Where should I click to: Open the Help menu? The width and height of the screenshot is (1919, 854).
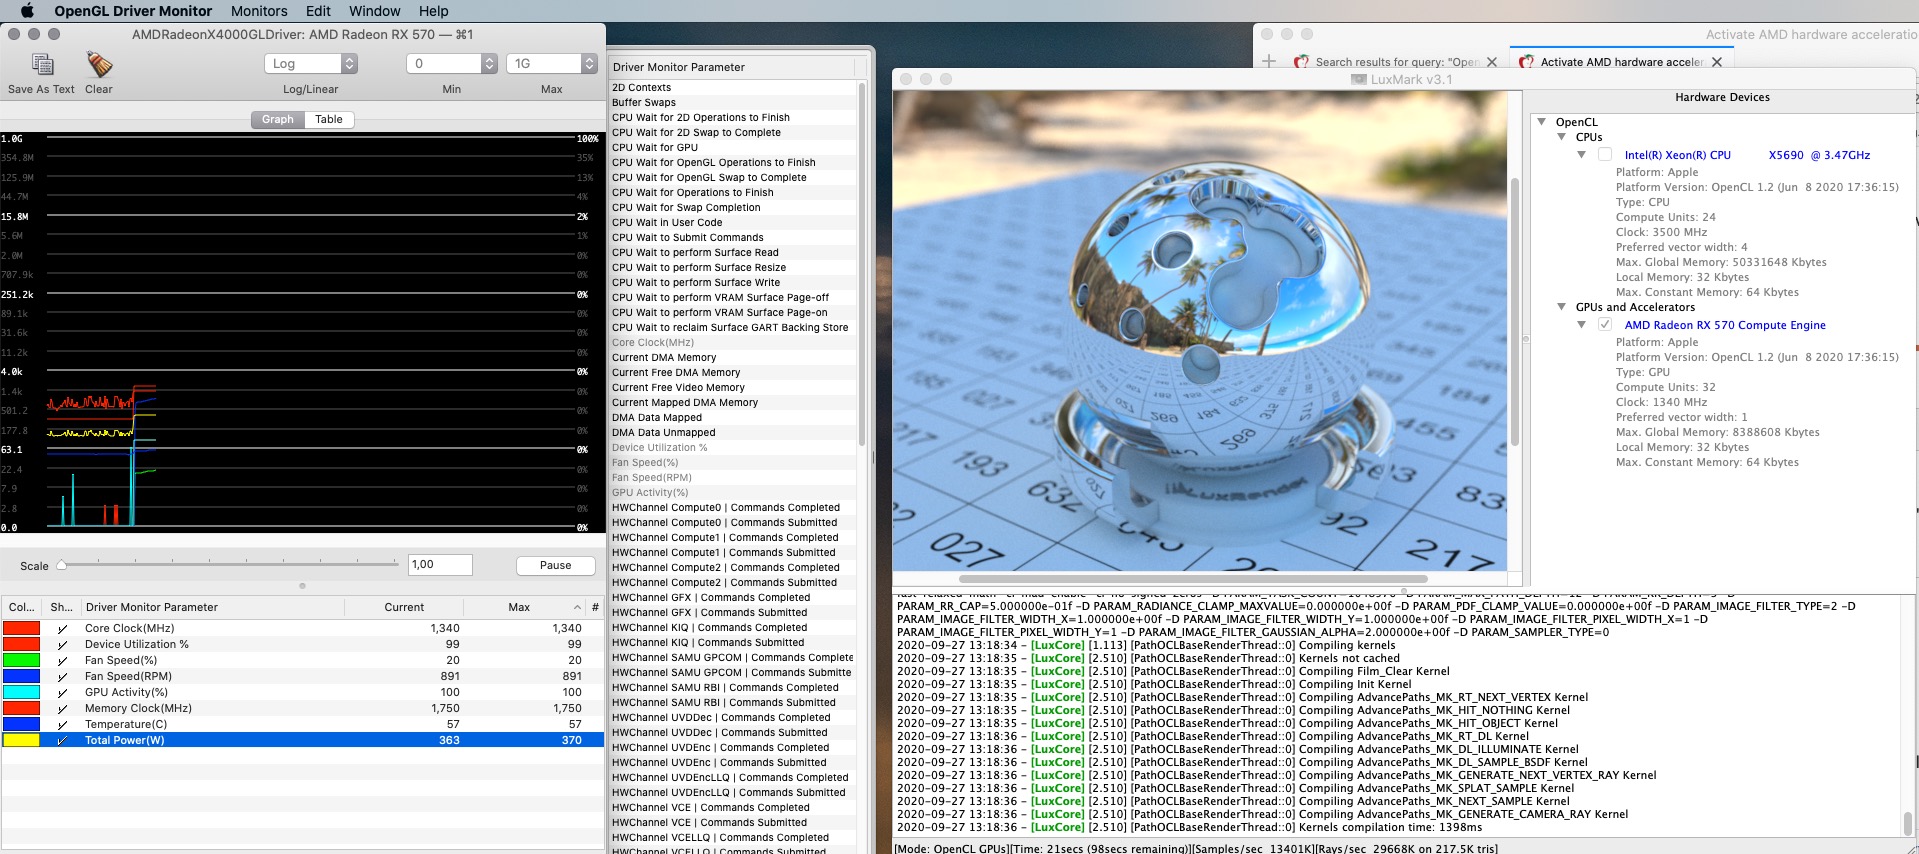(x=433, y=11)
